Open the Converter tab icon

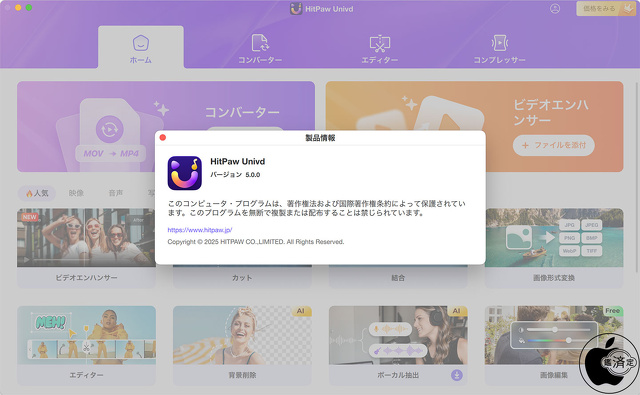click(260, 43)
